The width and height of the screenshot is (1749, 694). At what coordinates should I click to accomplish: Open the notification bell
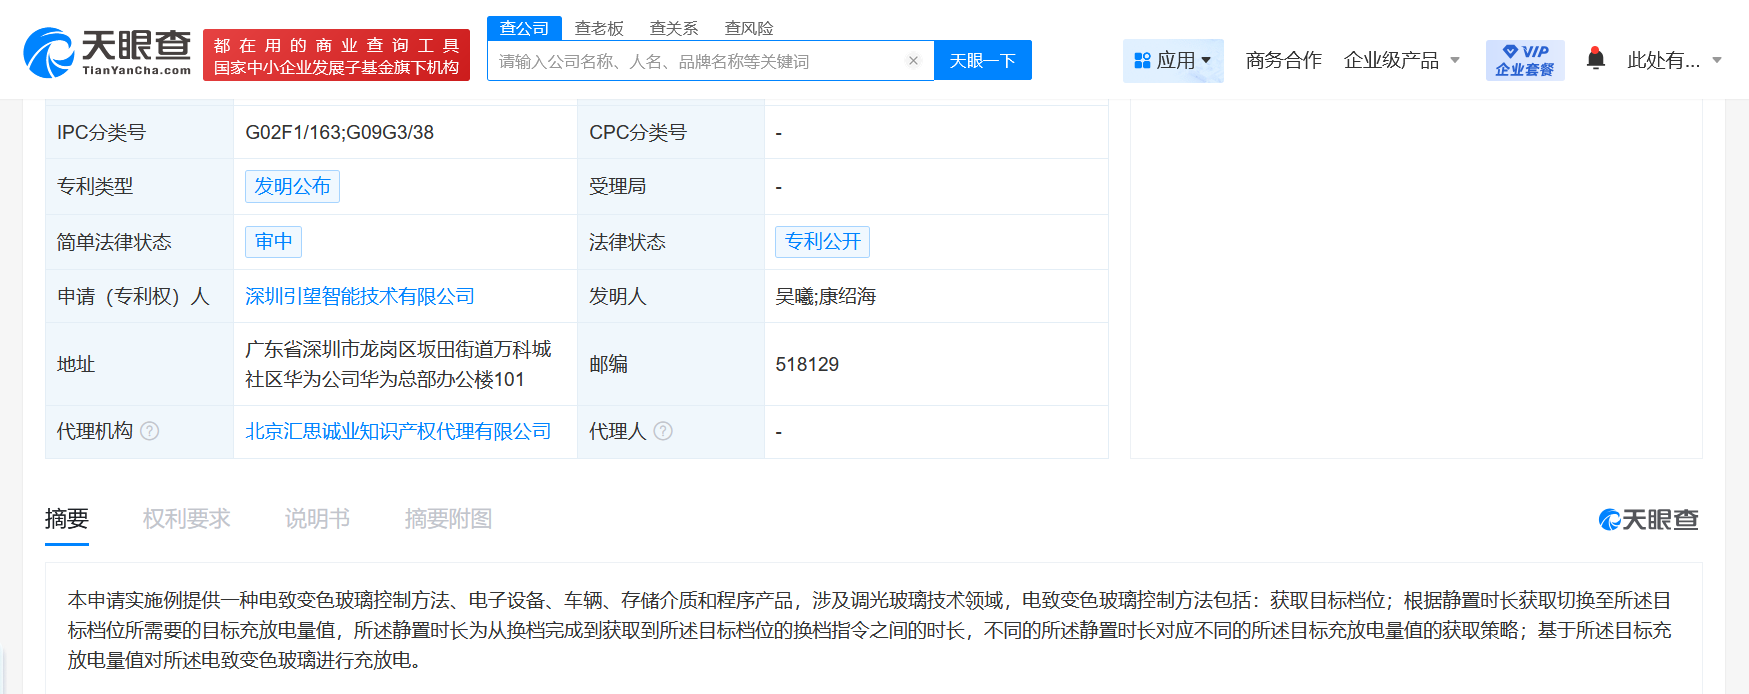(1596, 59)
